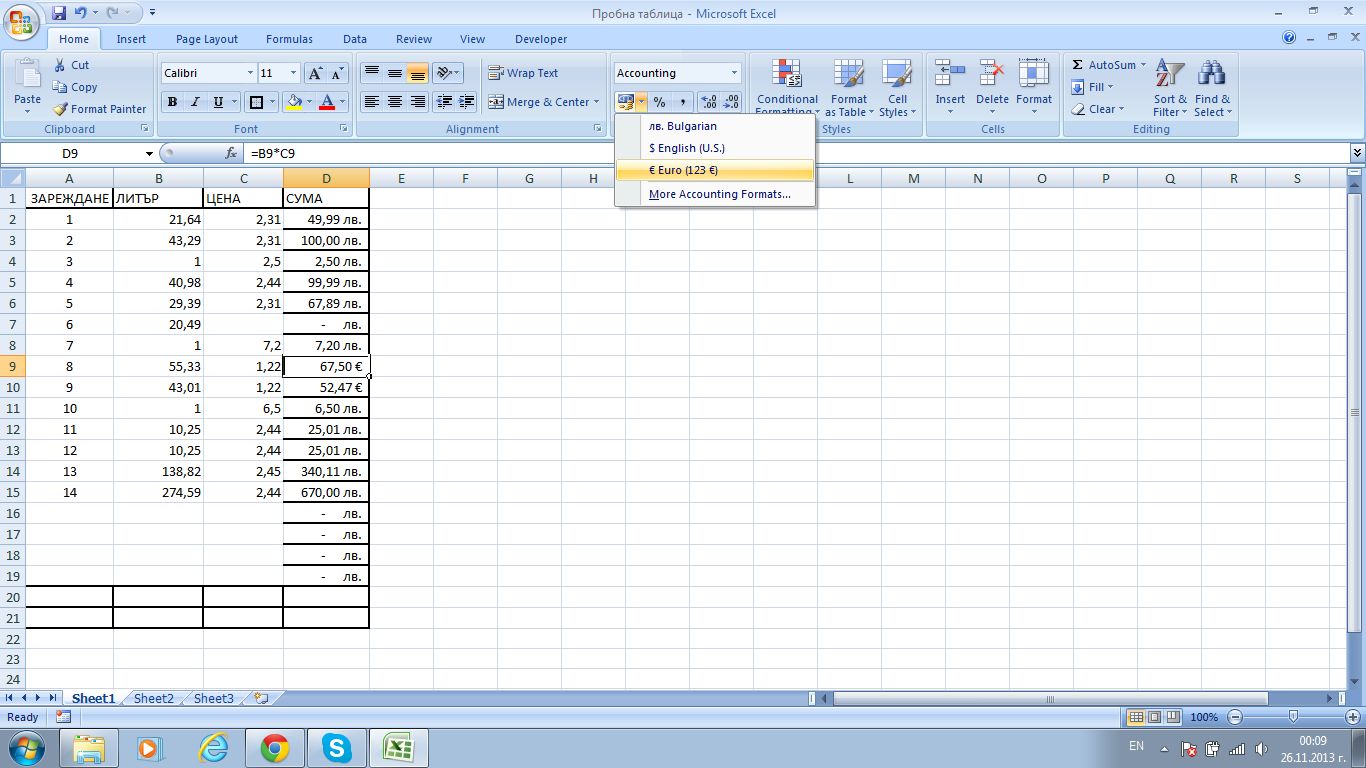The width and height of the screenshot is (1366, 768).
Task: Switch to Formulas ribbon tab
Action: pyautogui.click(x=289, y=39)
